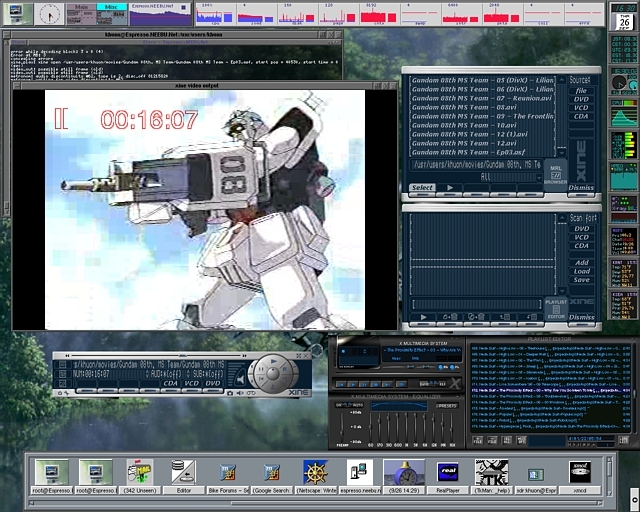Choose the DVD source in the MRL browser
640x512 pixels.
coord(581,99)
